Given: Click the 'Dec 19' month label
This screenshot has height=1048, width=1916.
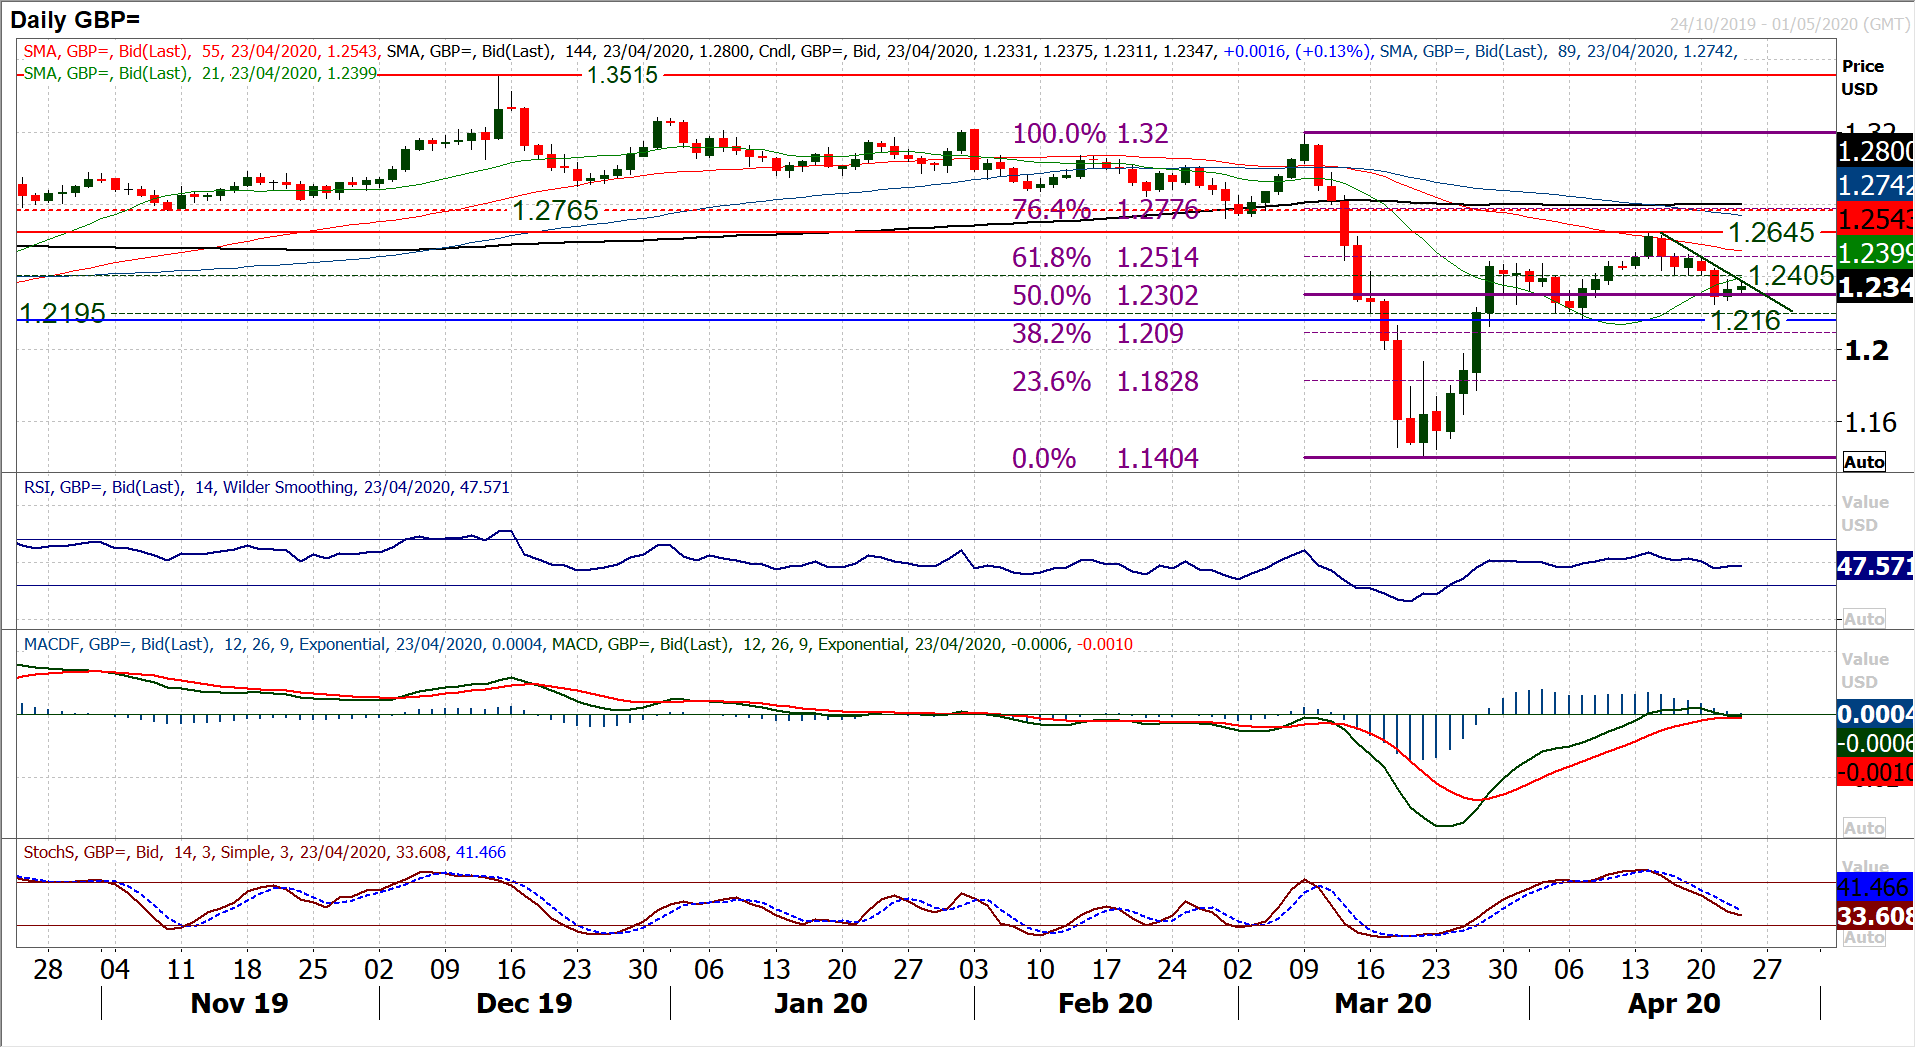Looking at the screenshot, I should 524,1003.
